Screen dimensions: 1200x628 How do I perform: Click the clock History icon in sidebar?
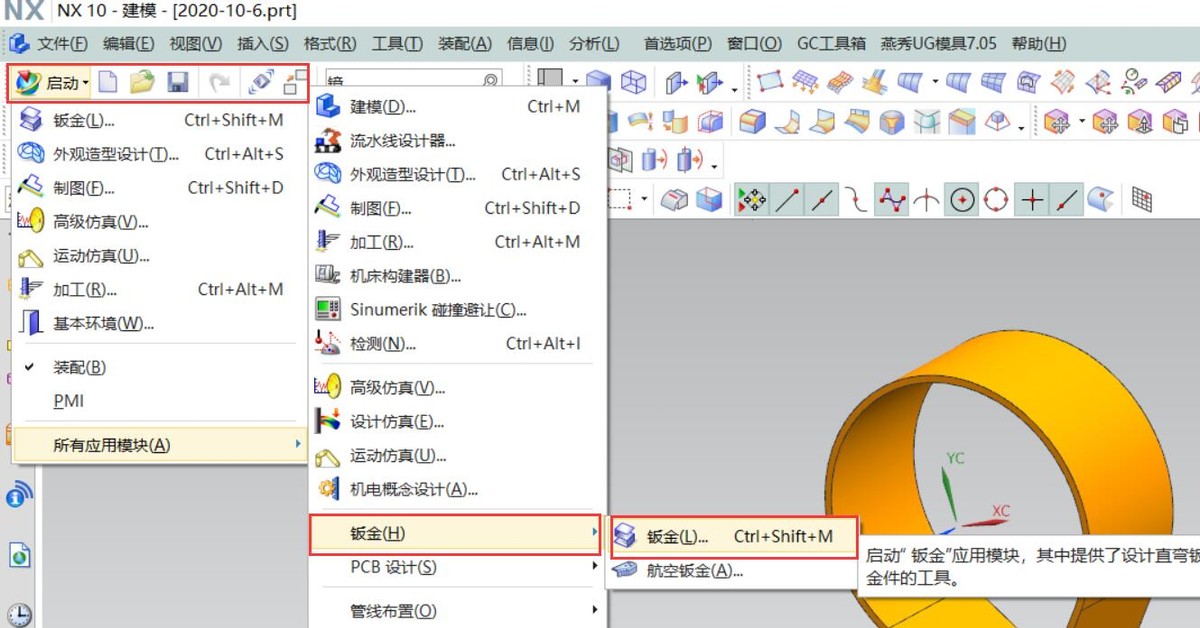[20, 616]
